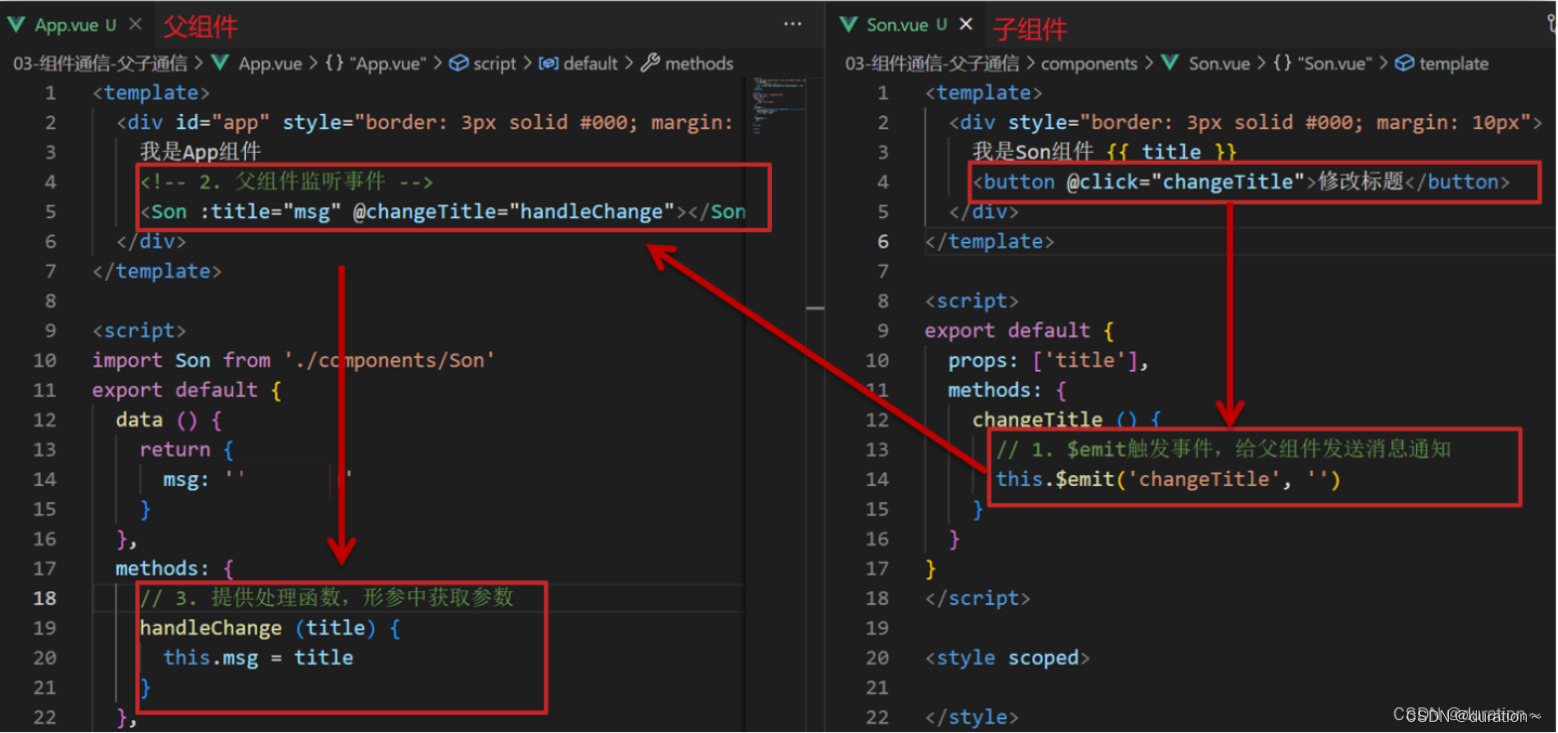Viewport: 1558px width, 733px height.
Task: Open the Son.vue file breadcrumb
Action: point(1206,63)
